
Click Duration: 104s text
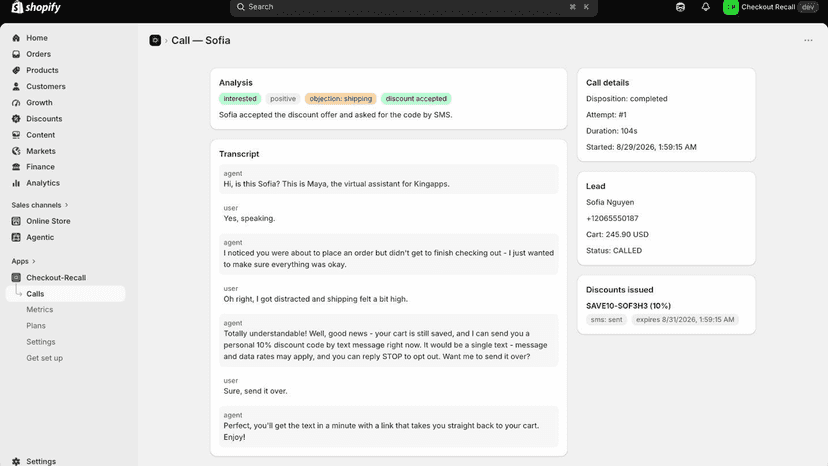(x=611, y=131)
